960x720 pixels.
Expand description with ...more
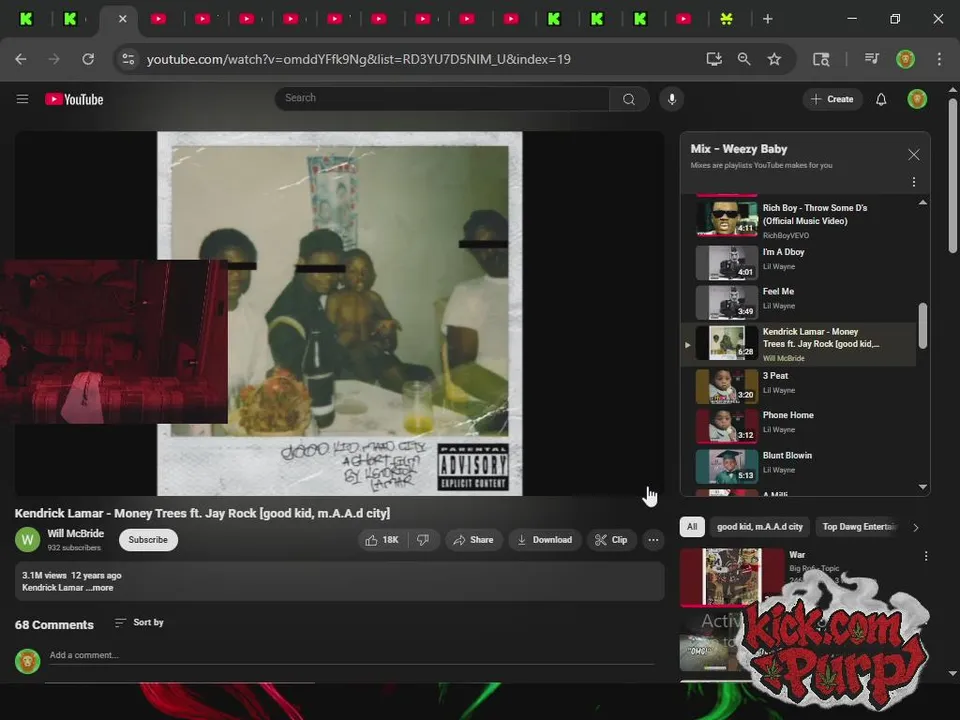click(x=99, y=588)
